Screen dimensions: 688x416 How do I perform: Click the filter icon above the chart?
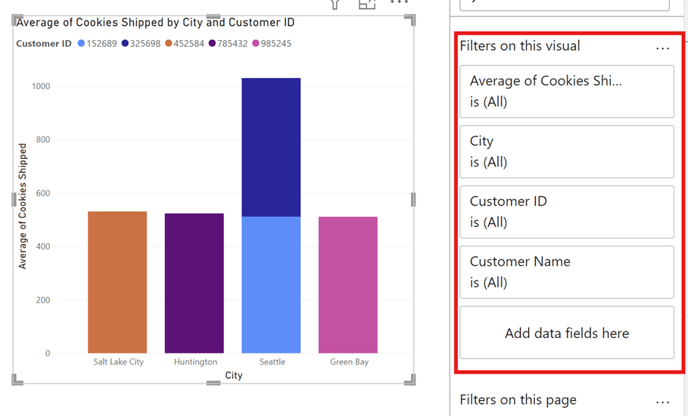click(x=335, y=4)
